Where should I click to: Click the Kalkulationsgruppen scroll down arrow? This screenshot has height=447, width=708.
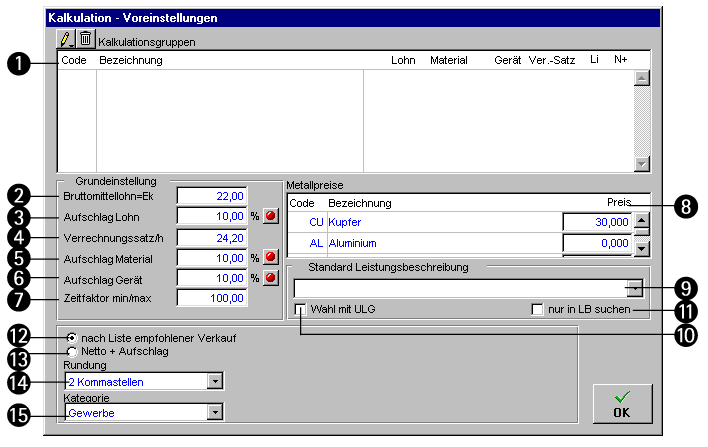pos(642,164)
